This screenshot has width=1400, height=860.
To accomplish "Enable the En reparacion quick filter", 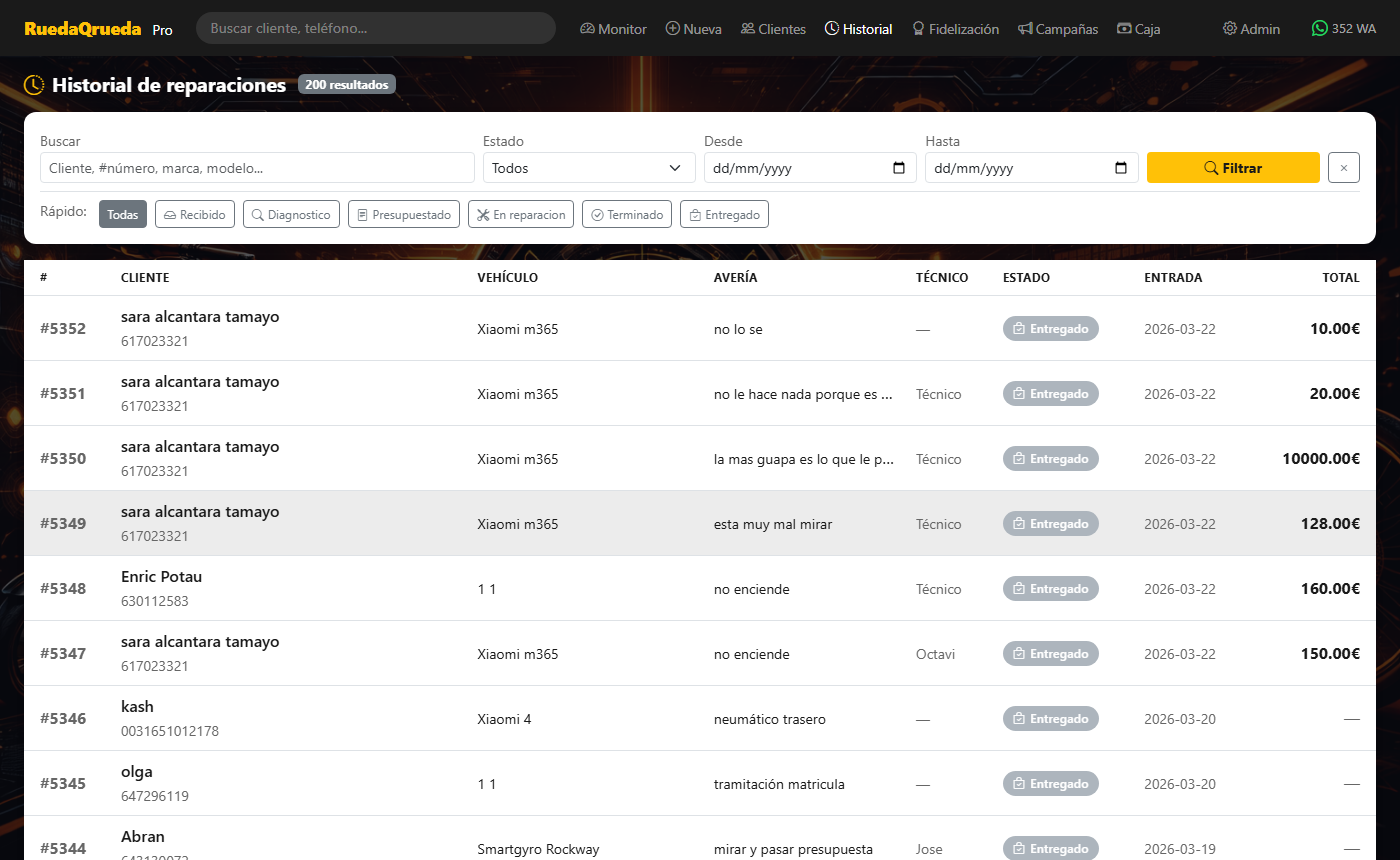I will click(x=521, y=214).
